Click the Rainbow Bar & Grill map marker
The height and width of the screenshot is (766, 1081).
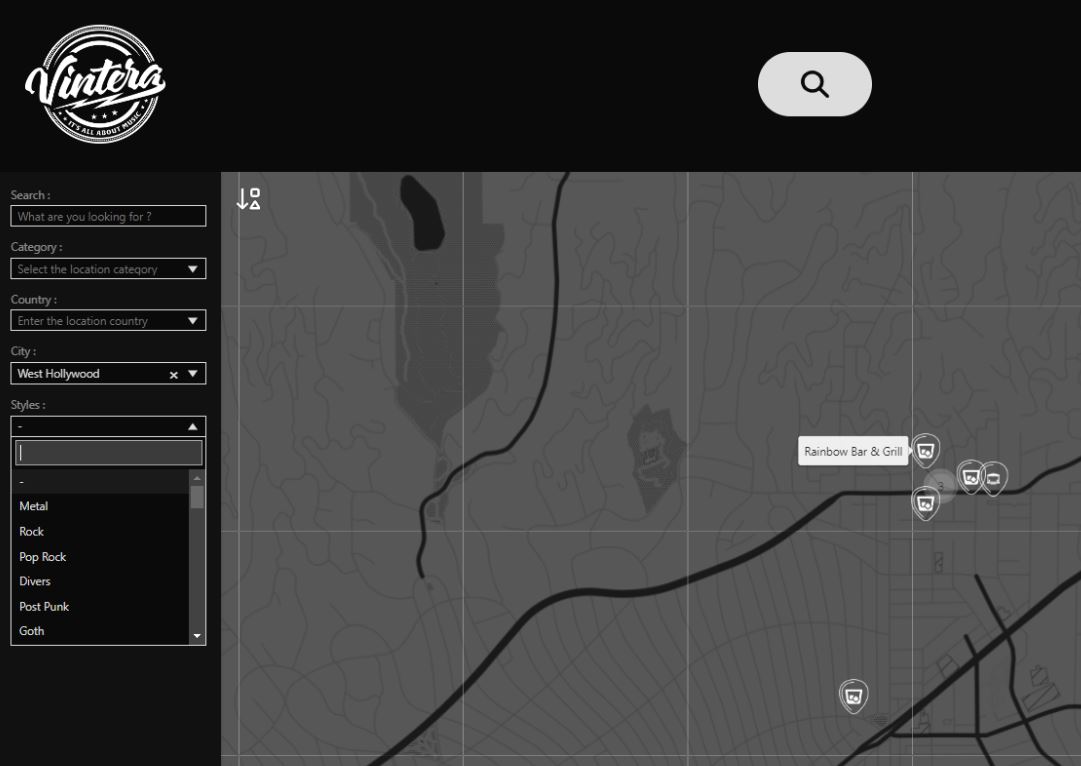[x=926, y=451]
